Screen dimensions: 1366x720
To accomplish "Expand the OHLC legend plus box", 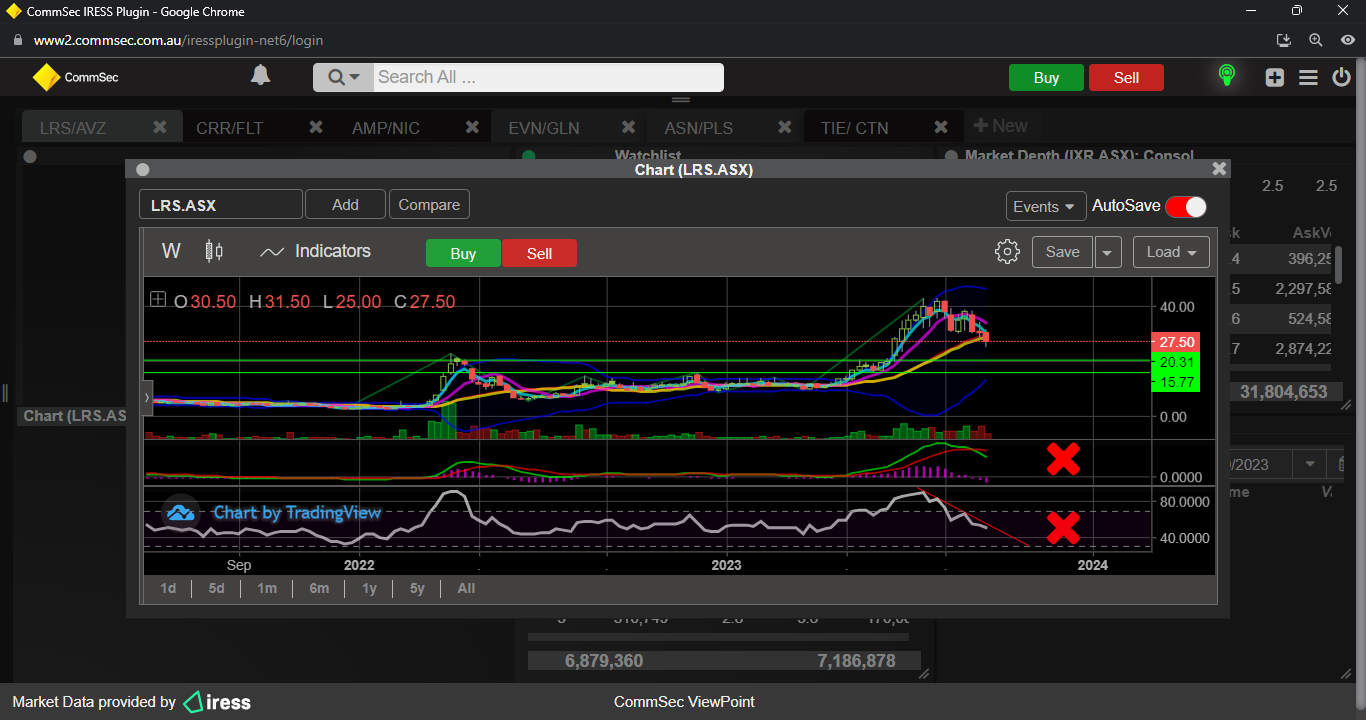I will coord(158,299).
